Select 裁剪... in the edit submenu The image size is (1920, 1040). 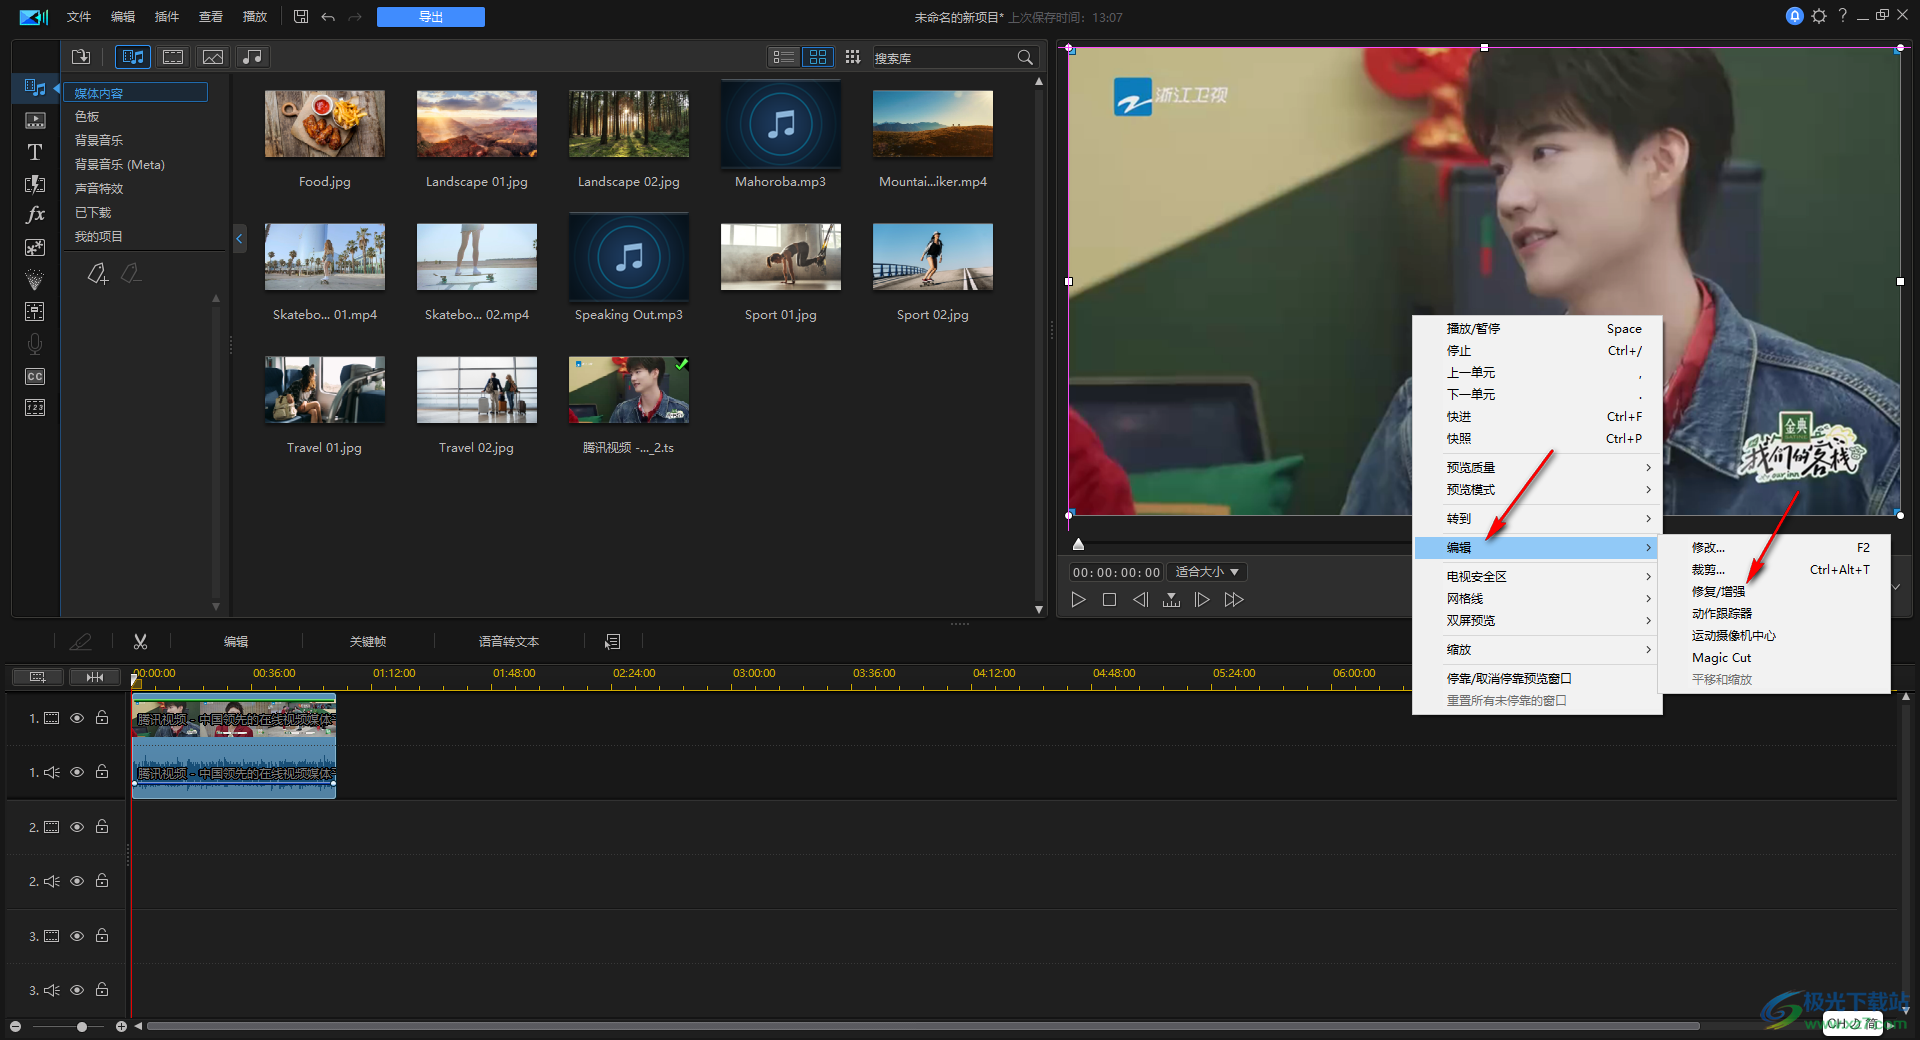tap(1774, 569)
